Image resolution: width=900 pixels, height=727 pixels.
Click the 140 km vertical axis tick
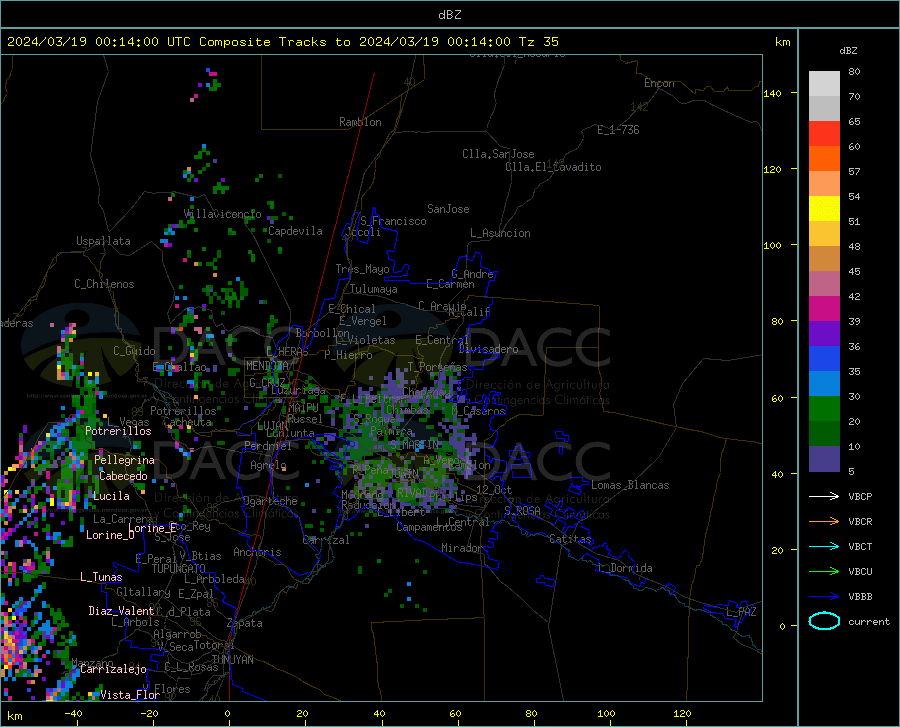[772, 93]
